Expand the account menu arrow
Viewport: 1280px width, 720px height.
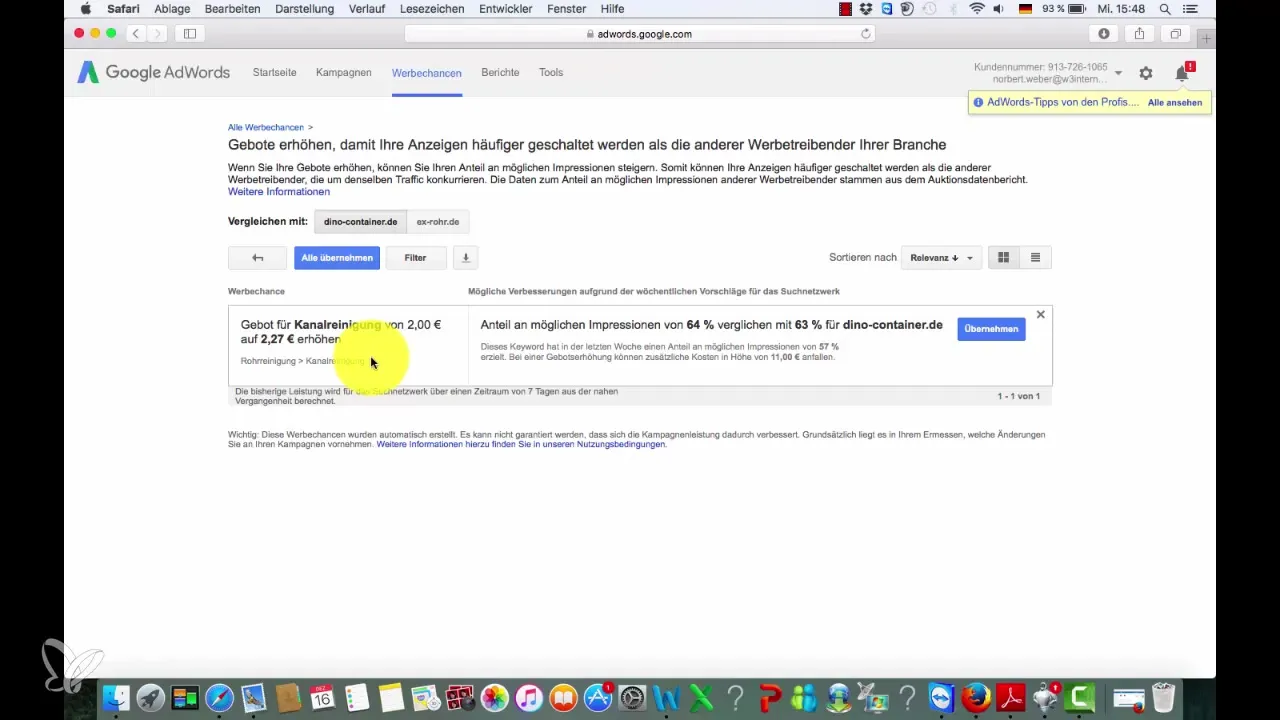coord(1118,73)
